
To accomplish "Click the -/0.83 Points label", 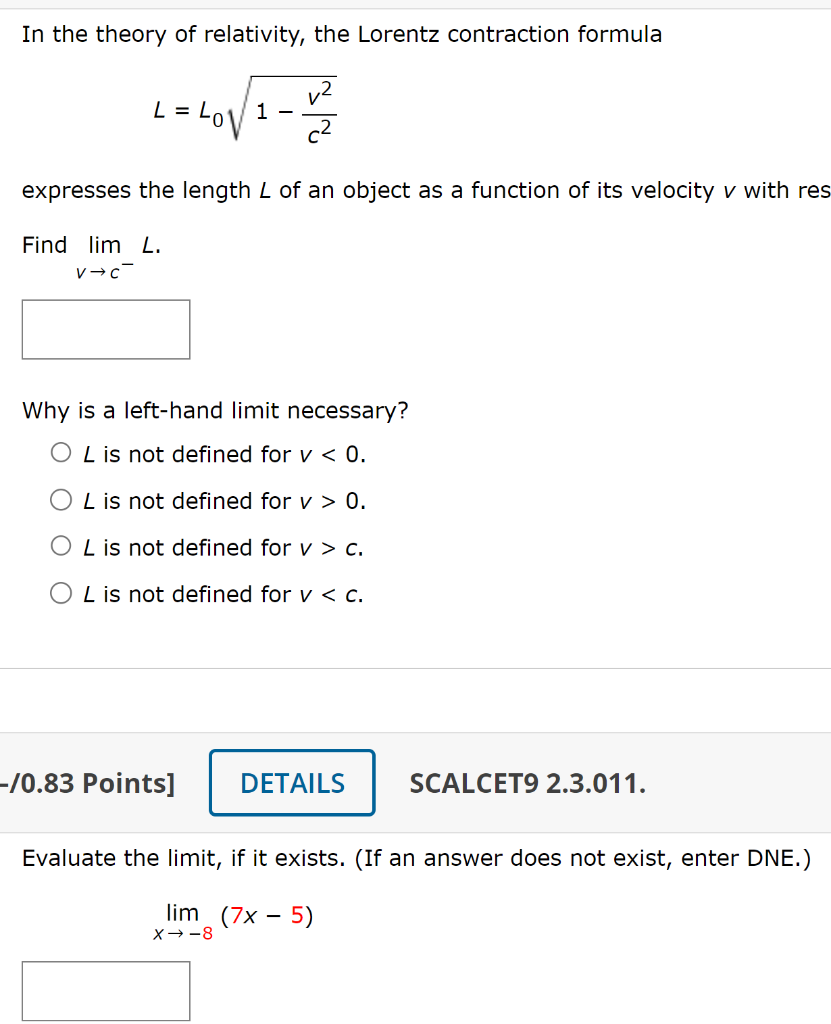I will 85,783.
